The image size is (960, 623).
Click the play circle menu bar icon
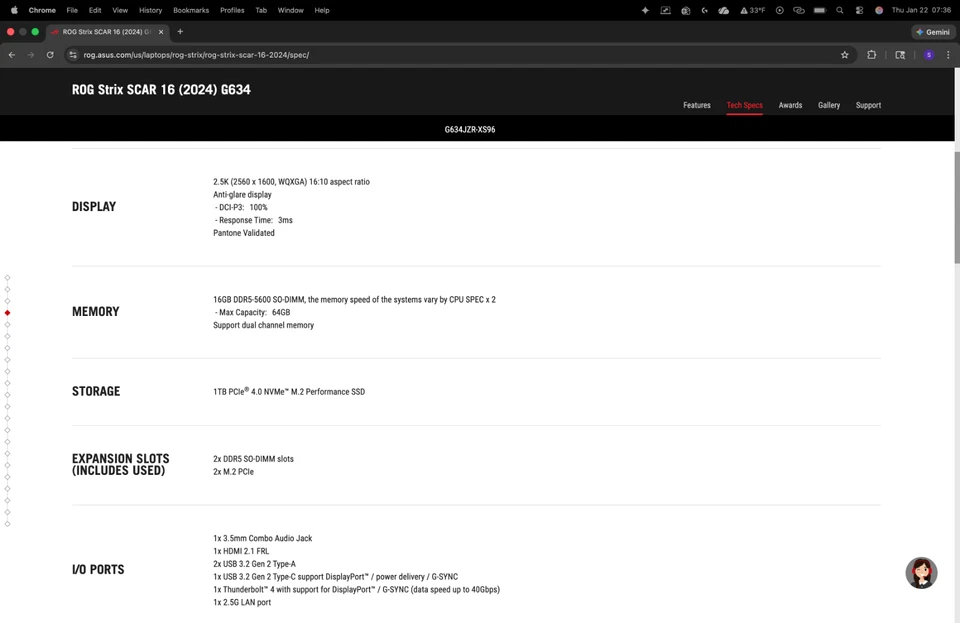coord(779,10)
